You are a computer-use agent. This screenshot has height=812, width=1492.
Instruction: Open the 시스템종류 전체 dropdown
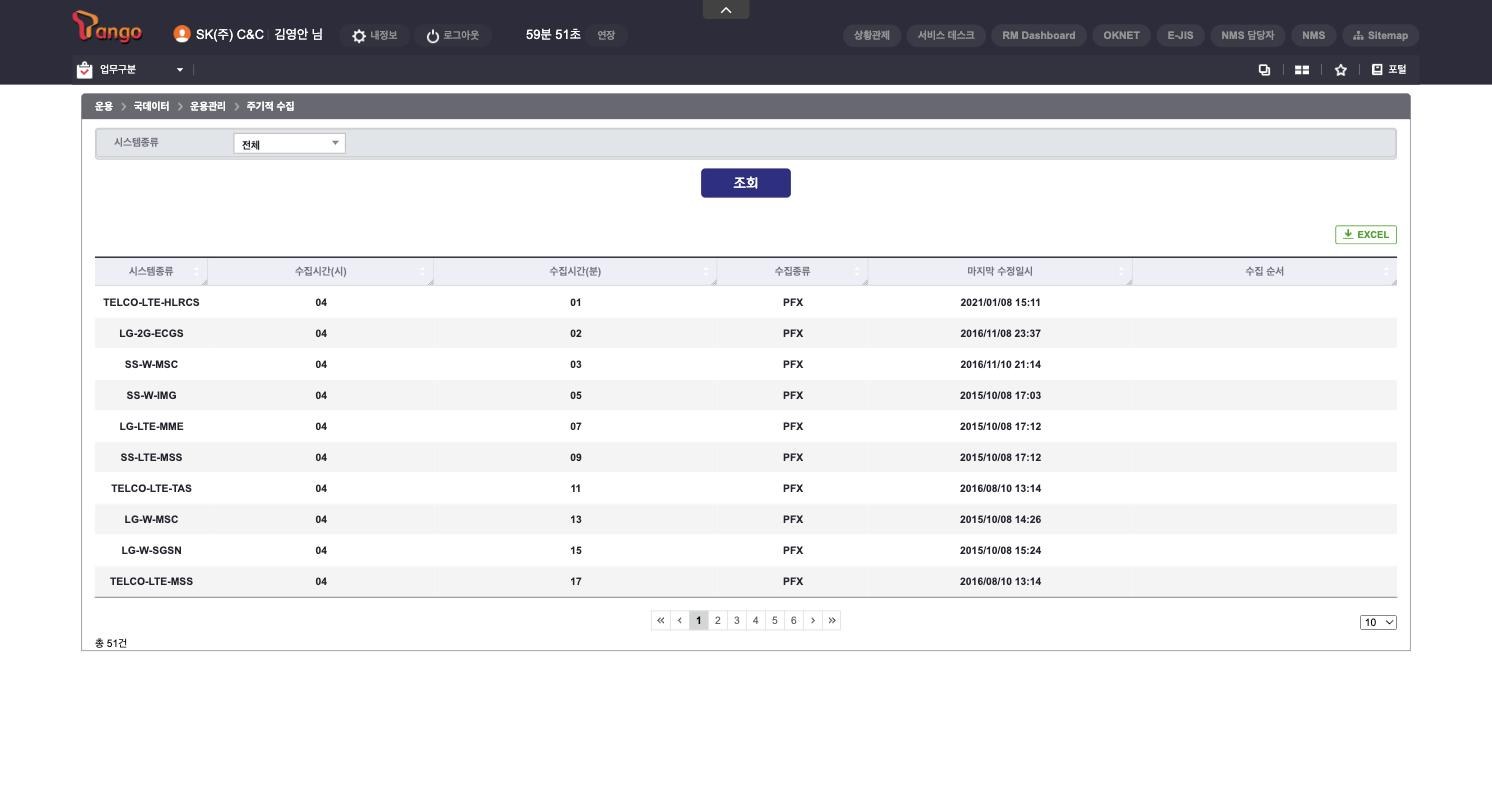click(289, 144)
